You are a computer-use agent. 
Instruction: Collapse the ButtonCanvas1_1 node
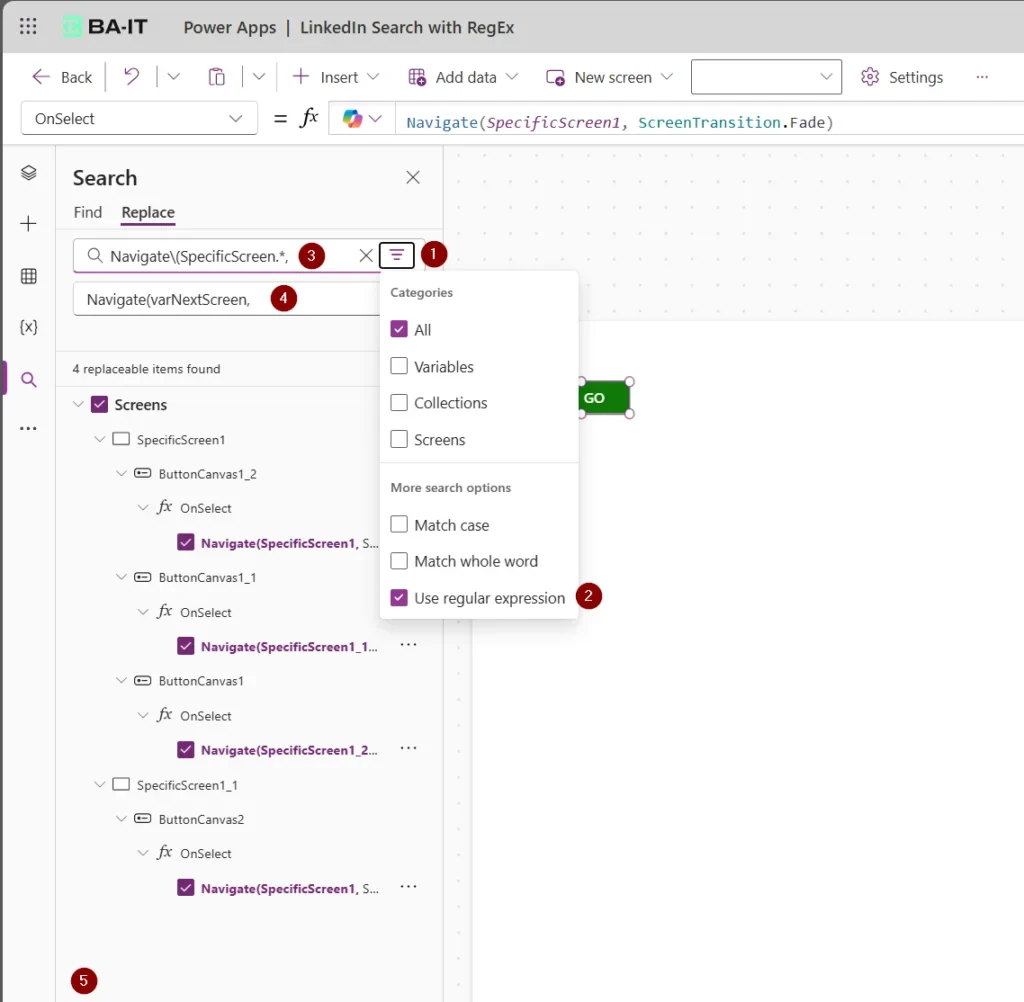[121, 577]
